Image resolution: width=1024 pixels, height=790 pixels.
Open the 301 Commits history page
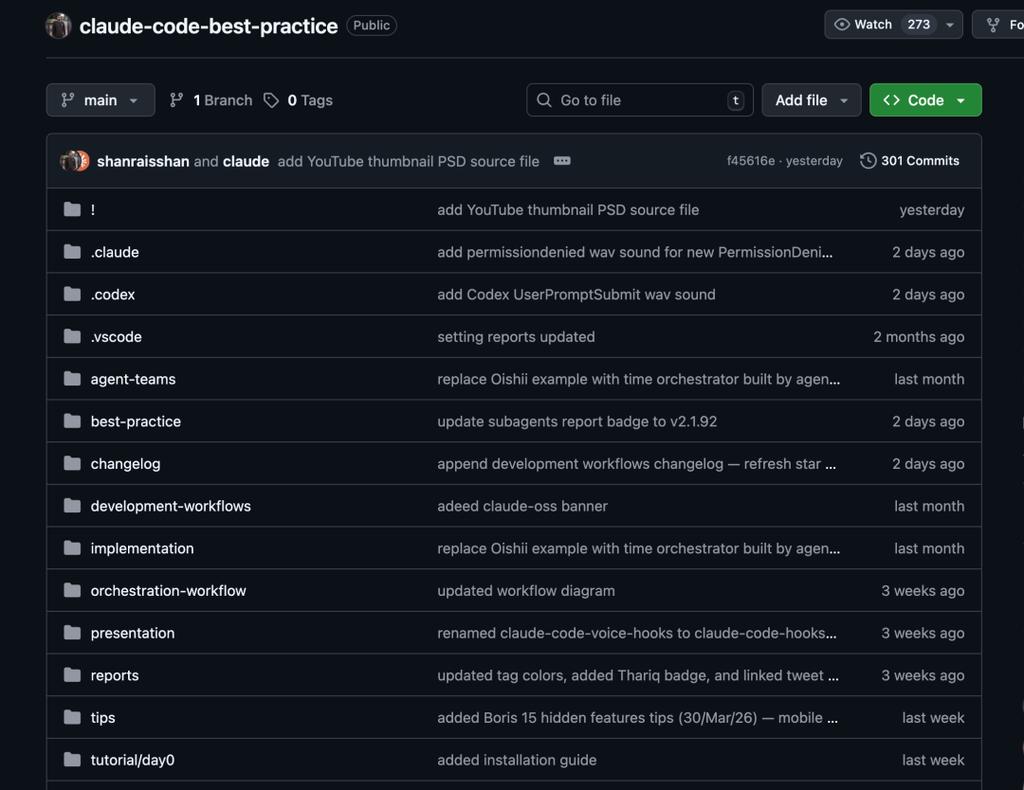920,160
